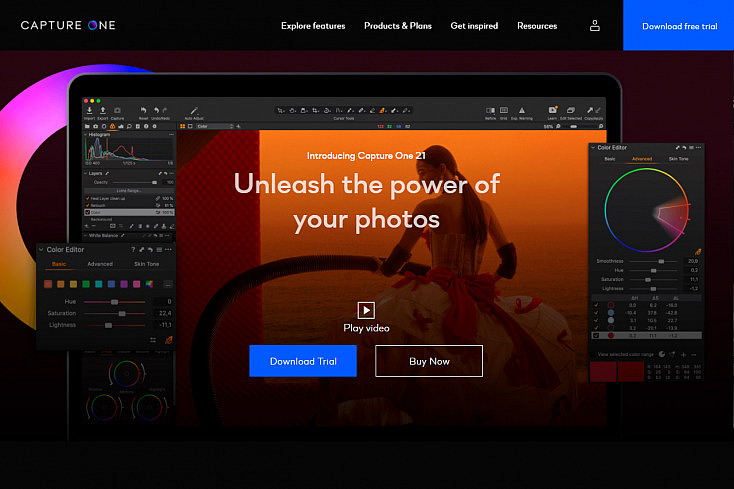
Task: Open the Get inspired menu
Action: point(474,26)
